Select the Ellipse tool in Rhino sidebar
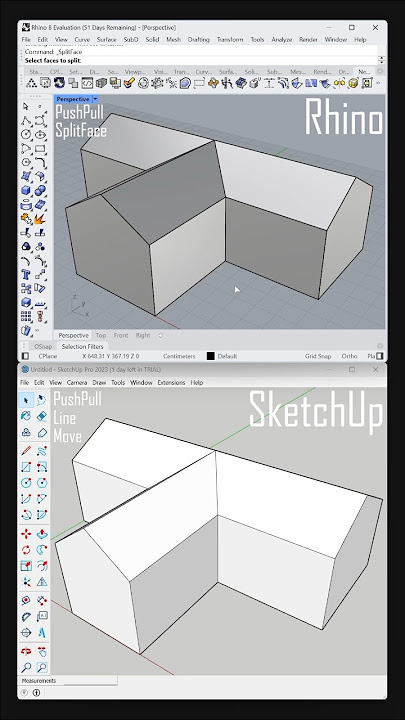 click(40, 135)
